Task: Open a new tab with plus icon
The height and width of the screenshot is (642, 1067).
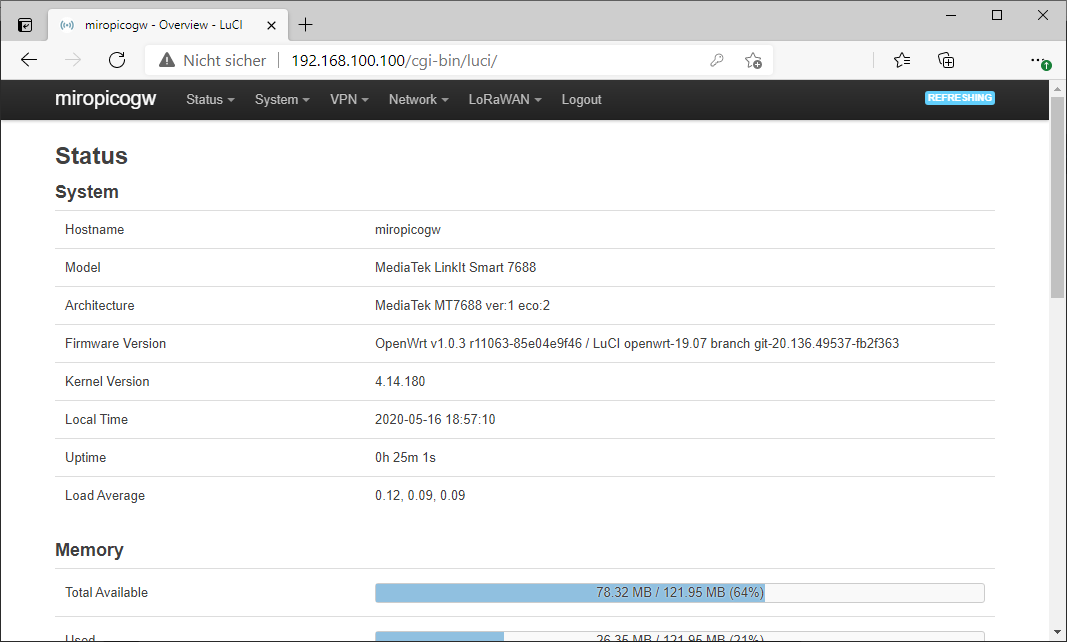Action: point(305,24)
